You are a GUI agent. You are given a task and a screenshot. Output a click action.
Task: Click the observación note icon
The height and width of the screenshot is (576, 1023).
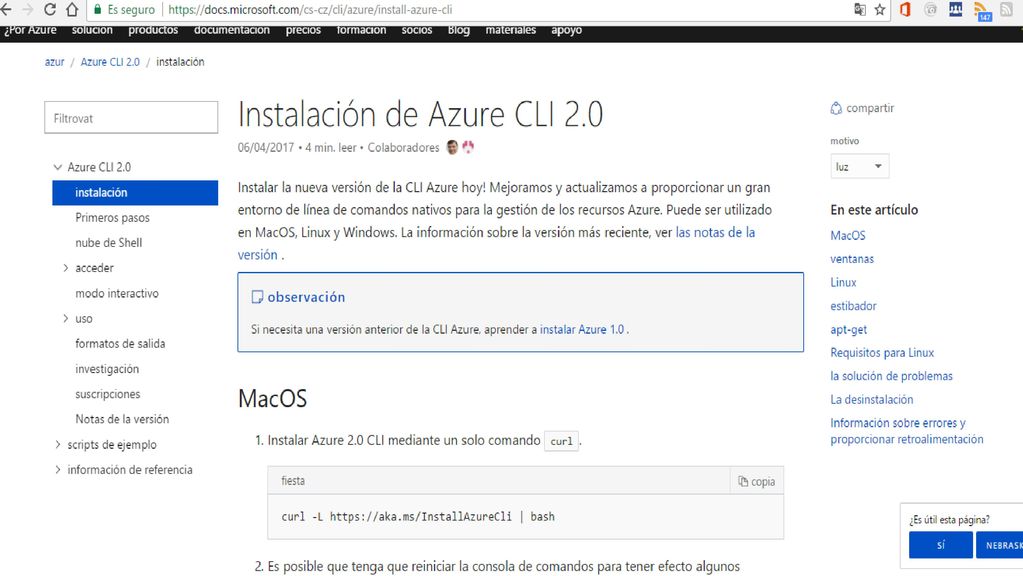point(257,297)
